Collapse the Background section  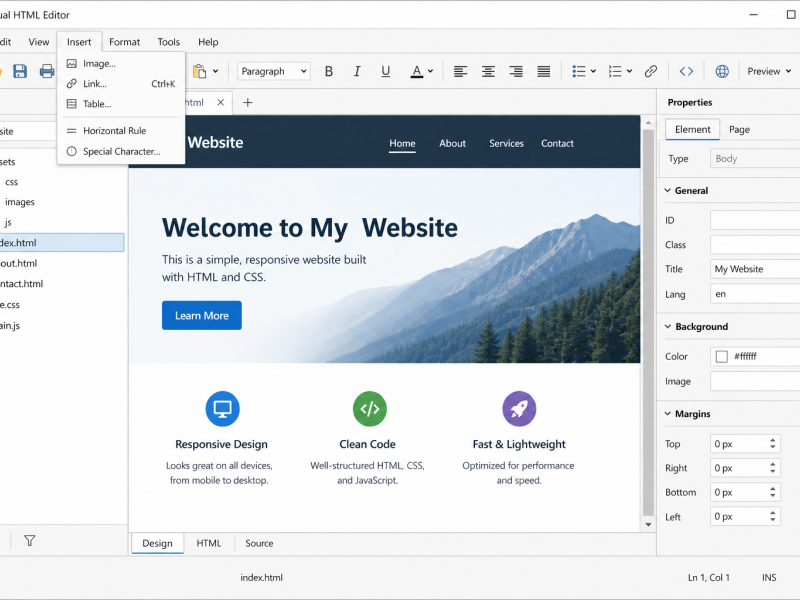(x=667, y=327)
